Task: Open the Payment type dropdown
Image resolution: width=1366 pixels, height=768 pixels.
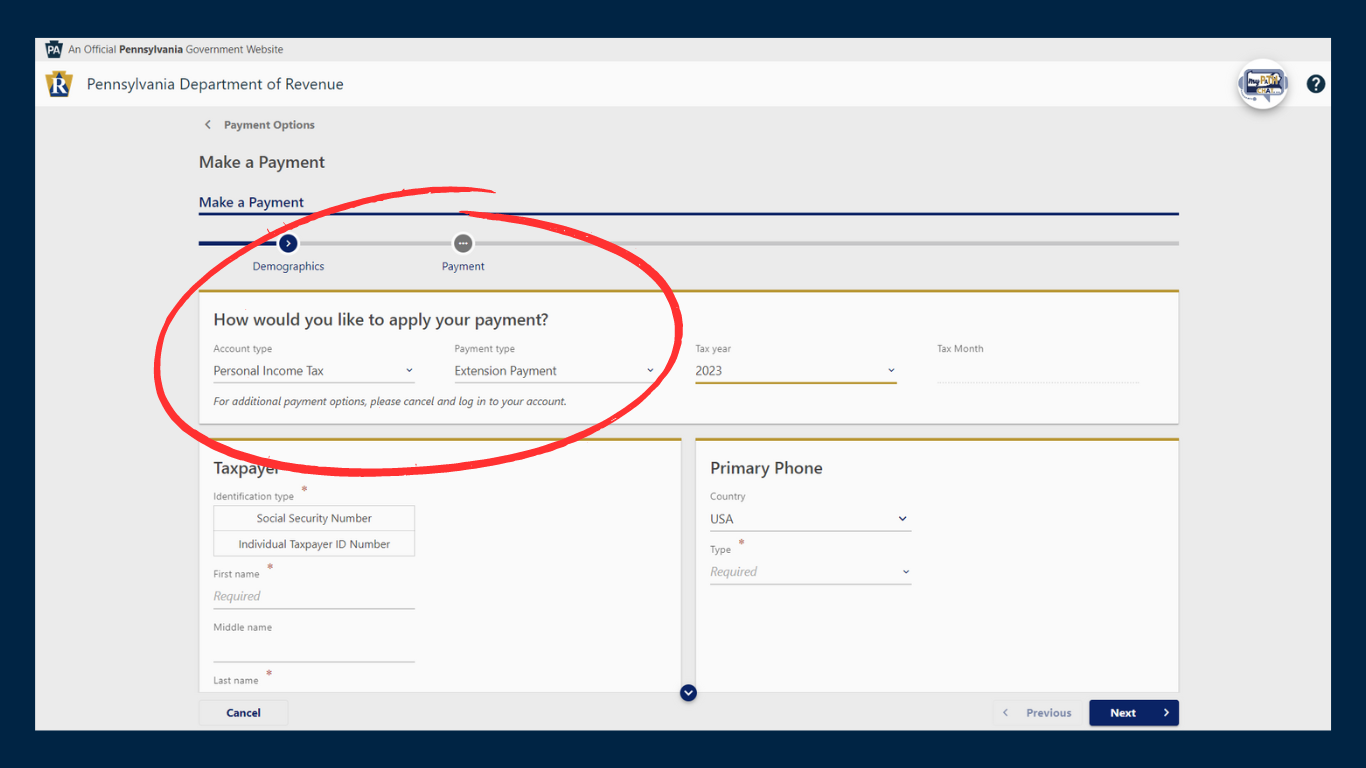Action: (554, 371)
